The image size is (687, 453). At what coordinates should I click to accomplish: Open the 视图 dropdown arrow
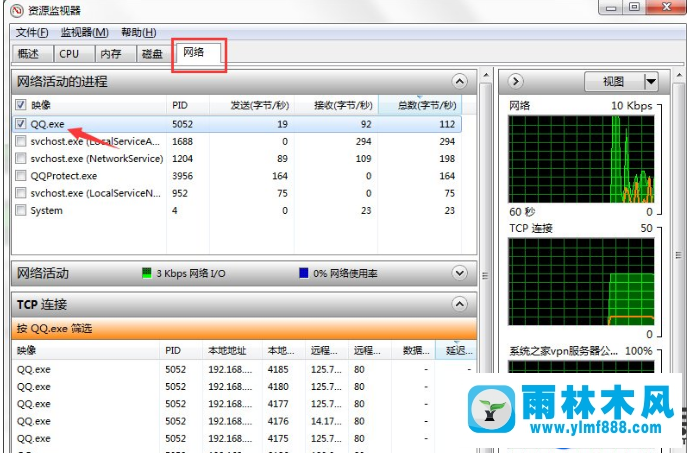(x=651, y=81)
